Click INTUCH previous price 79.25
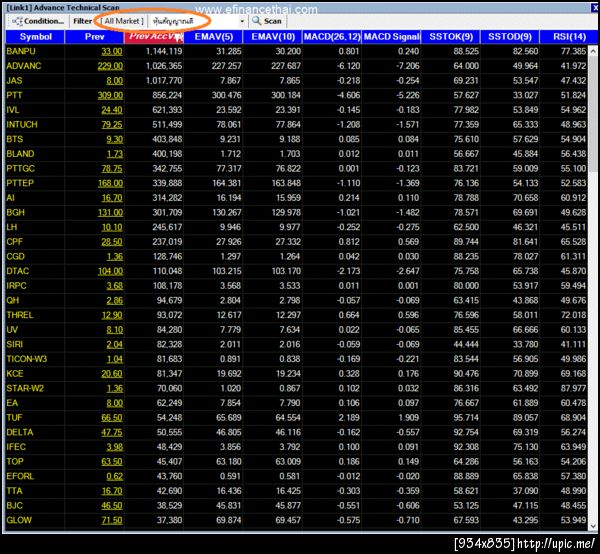This screenshot has width=600, height=554. 112,124
